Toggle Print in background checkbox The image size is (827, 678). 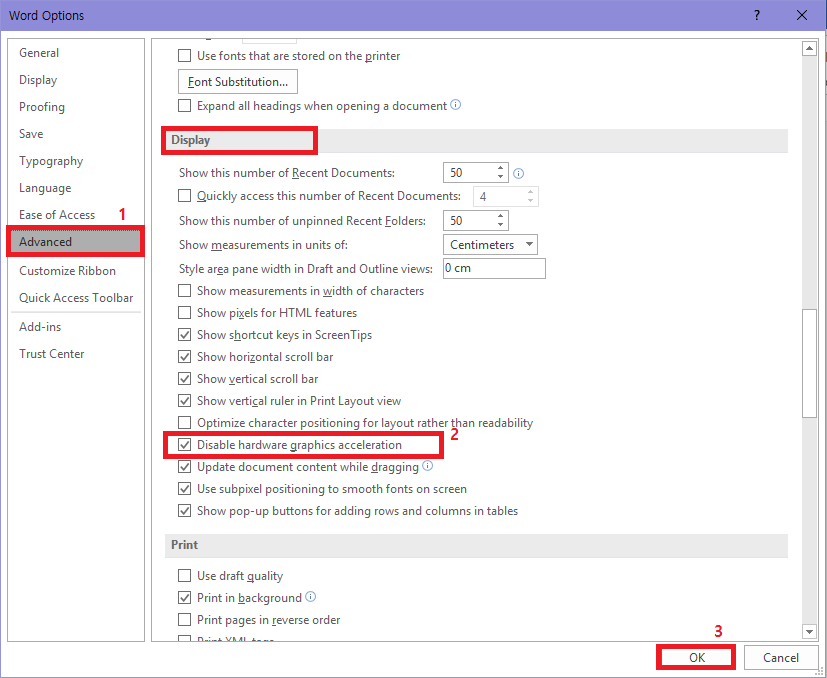185,598
